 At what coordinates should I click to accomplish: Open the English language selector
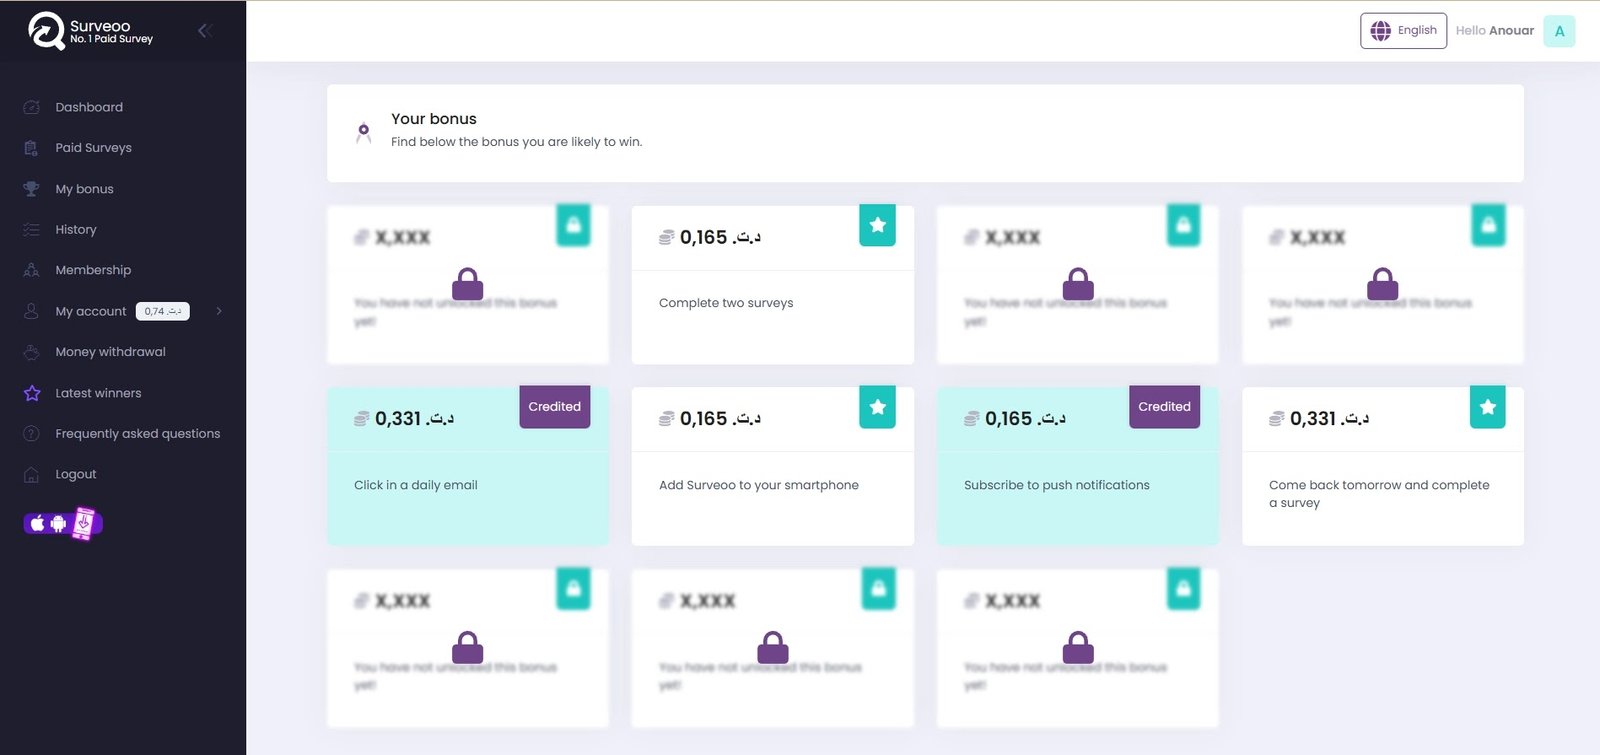click(x=1403, y=31)
